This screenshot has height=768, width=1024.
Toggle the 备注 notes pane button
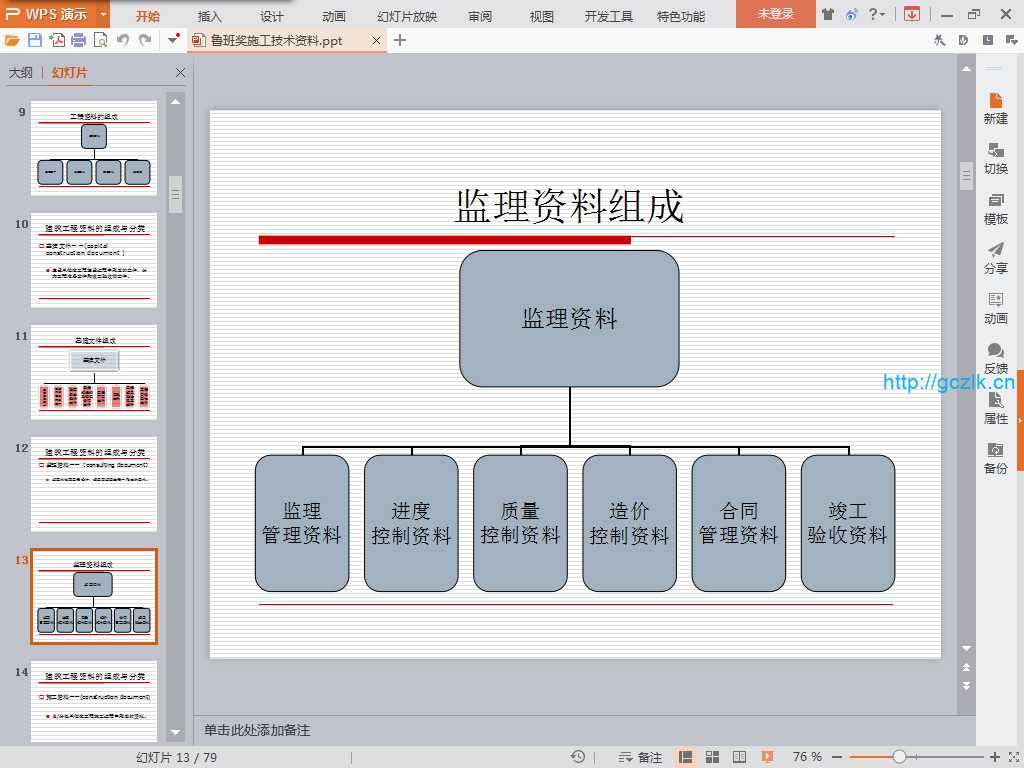(640, 757)
